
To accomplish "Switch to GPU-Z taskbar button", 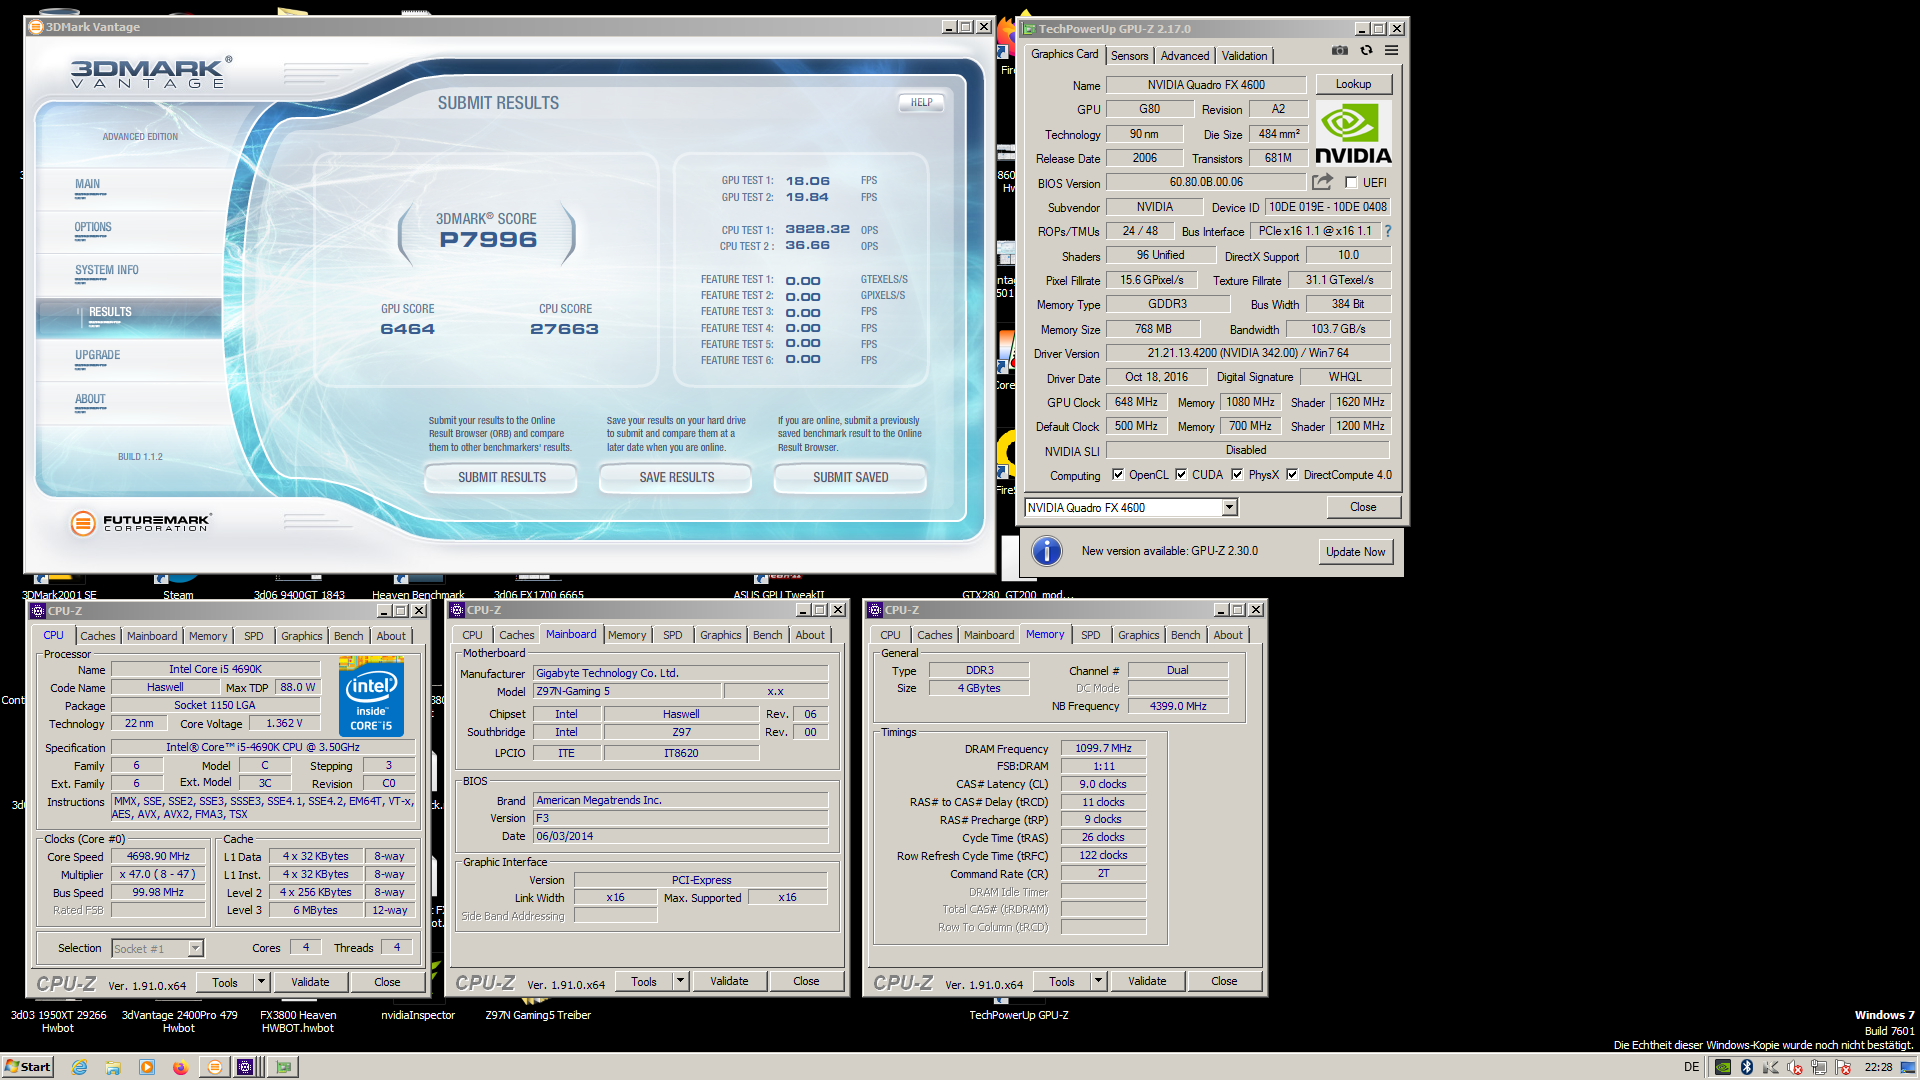I will tap(284, 1067).
